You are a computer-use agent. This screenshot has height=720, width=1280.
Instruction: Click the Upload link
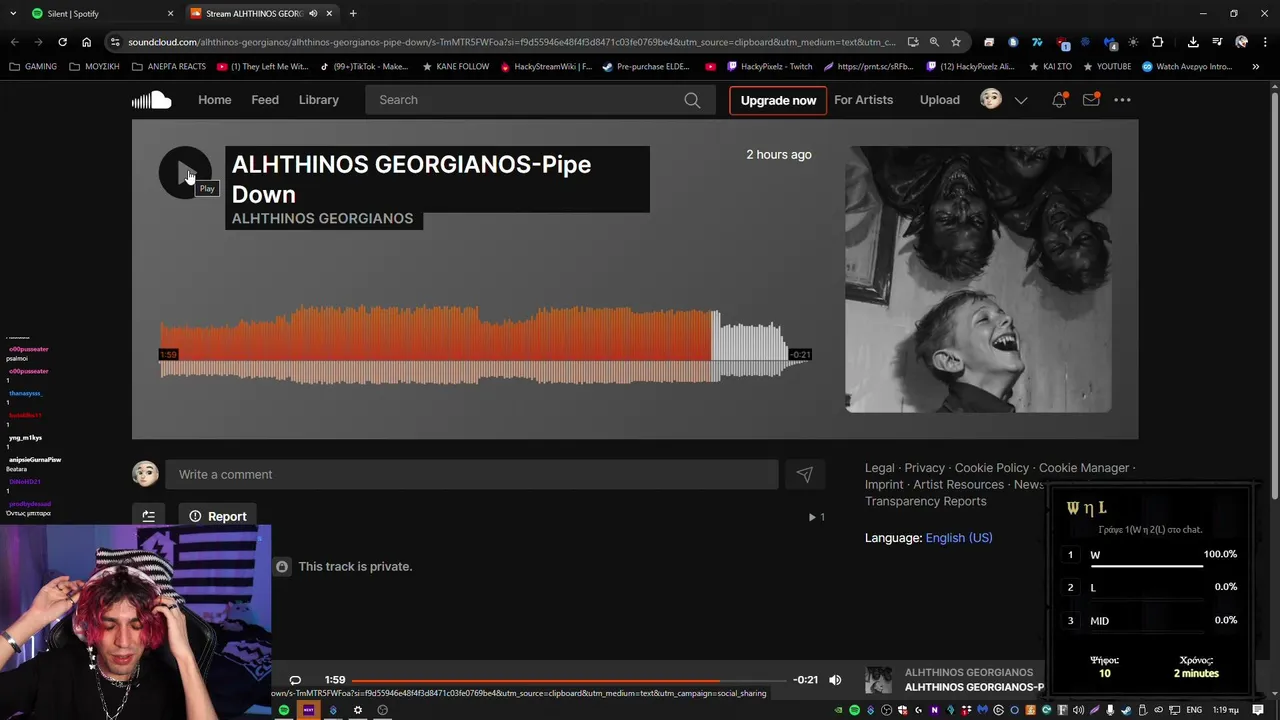[x=940, y=100]
